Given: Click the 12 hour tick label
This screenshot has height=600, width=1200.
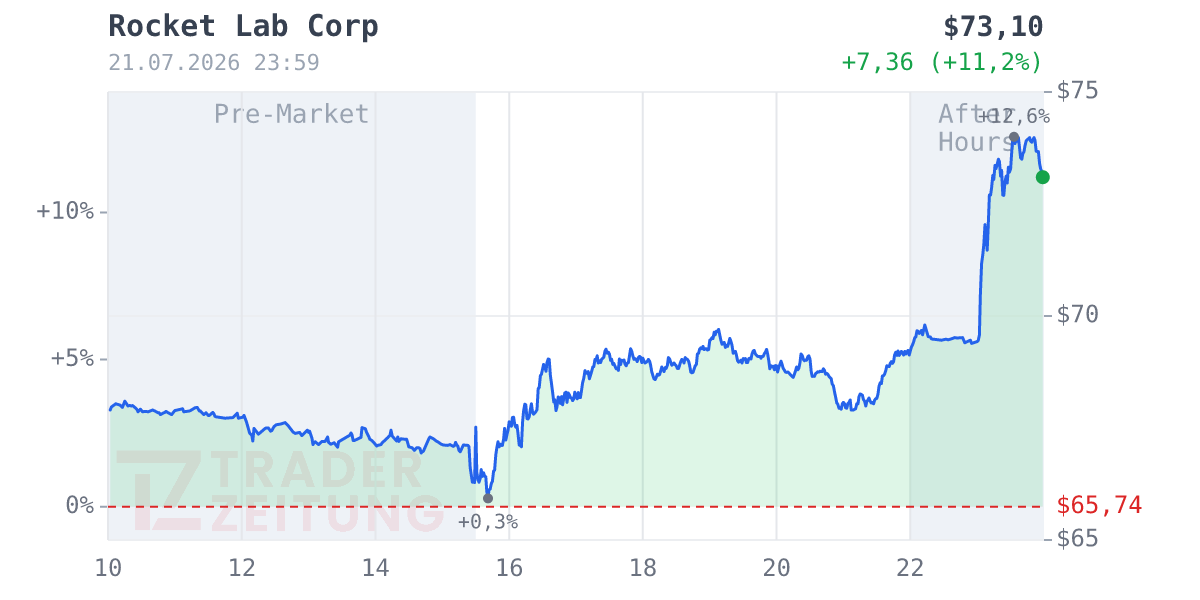Looking at the screenshot, I should coord(242,568).
